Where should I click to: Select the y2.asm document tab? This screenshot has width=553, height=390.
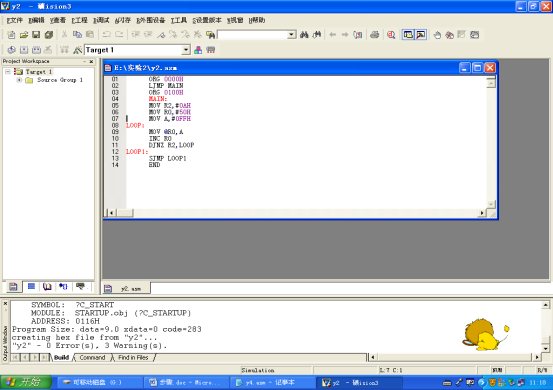coord(126,288)
